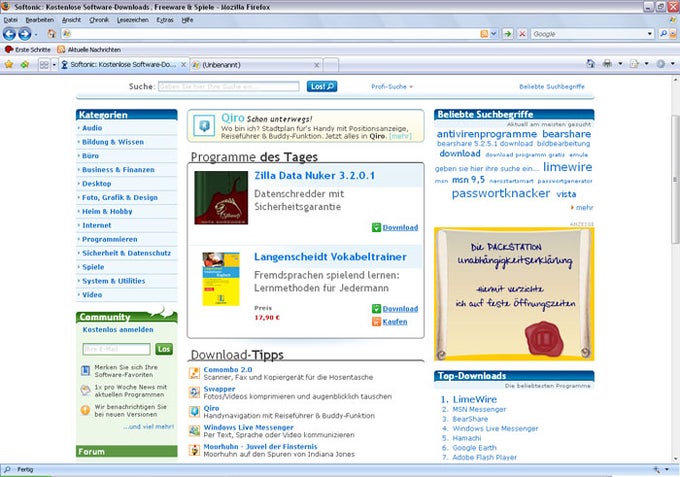The image size is (680, 477).
Task: Open the Ansicht menu
Action: point(71,20)
